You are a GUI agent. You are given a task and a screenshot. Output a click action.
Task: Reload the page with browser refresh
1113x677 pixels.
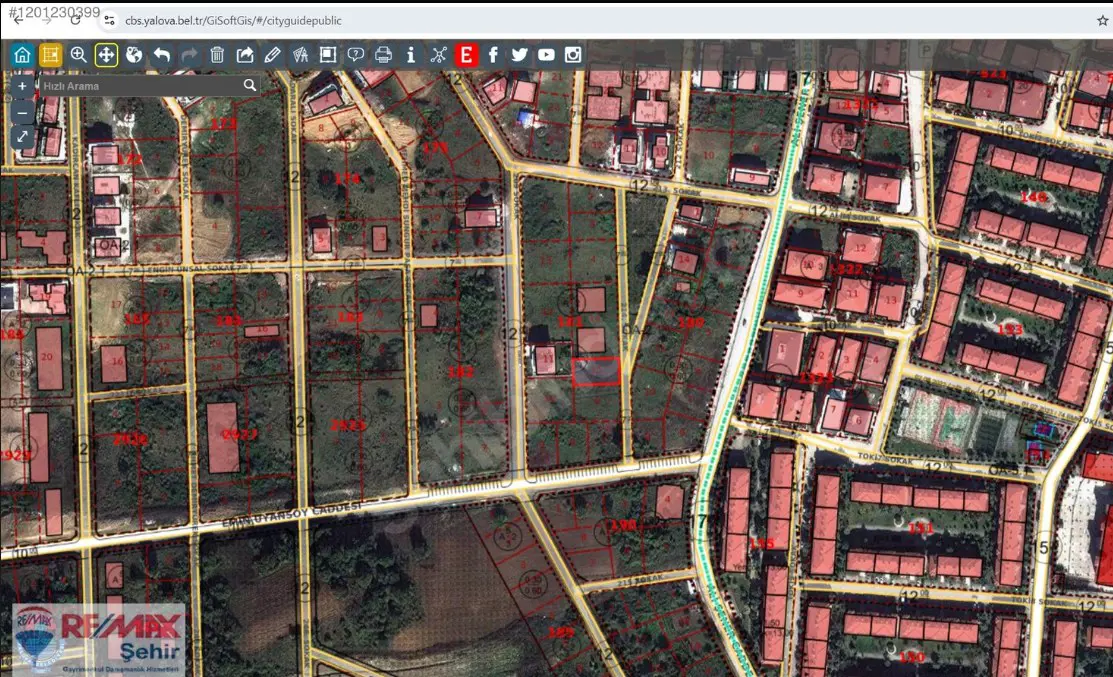[76, 21]
